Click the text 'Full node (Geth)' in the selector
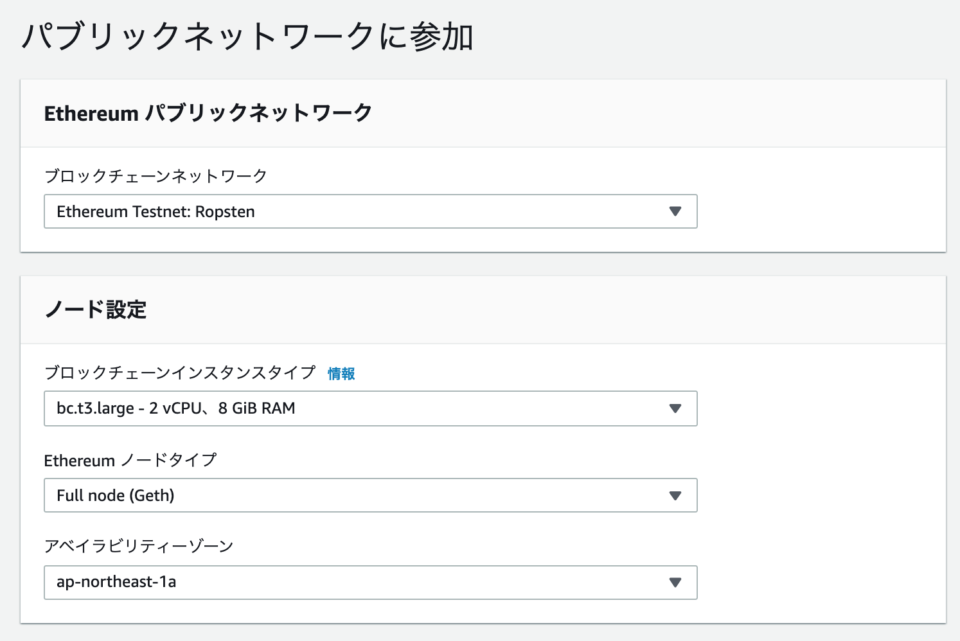Screen dimensions: 960x641 click(x=116, y=495)
